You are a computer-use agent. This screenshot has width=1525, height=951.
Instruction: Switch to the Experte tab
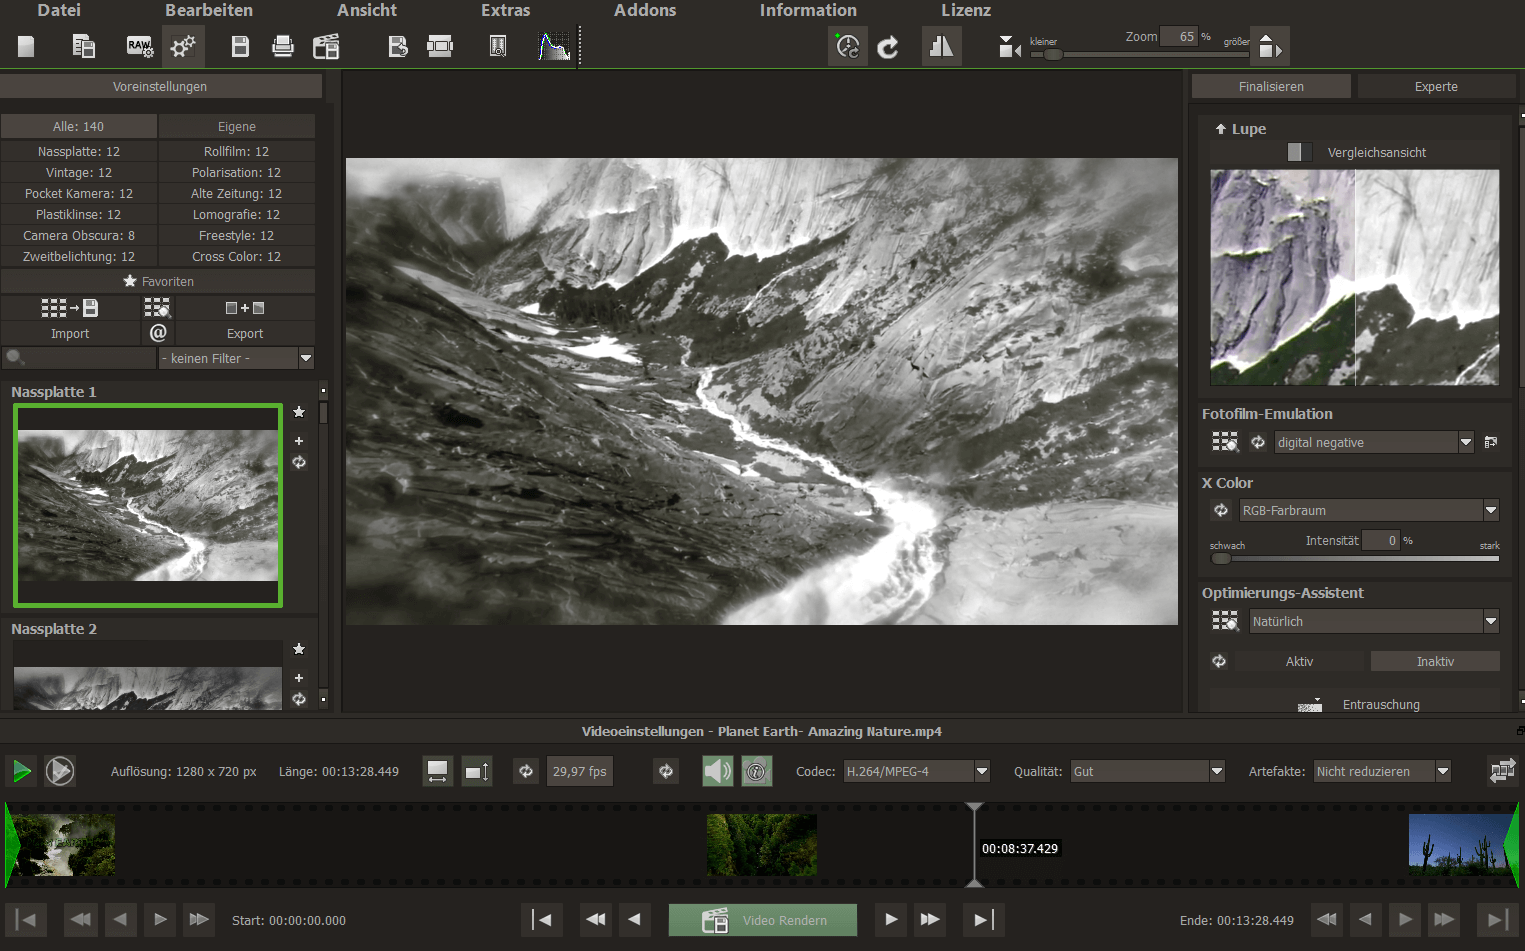[1436, 87]
